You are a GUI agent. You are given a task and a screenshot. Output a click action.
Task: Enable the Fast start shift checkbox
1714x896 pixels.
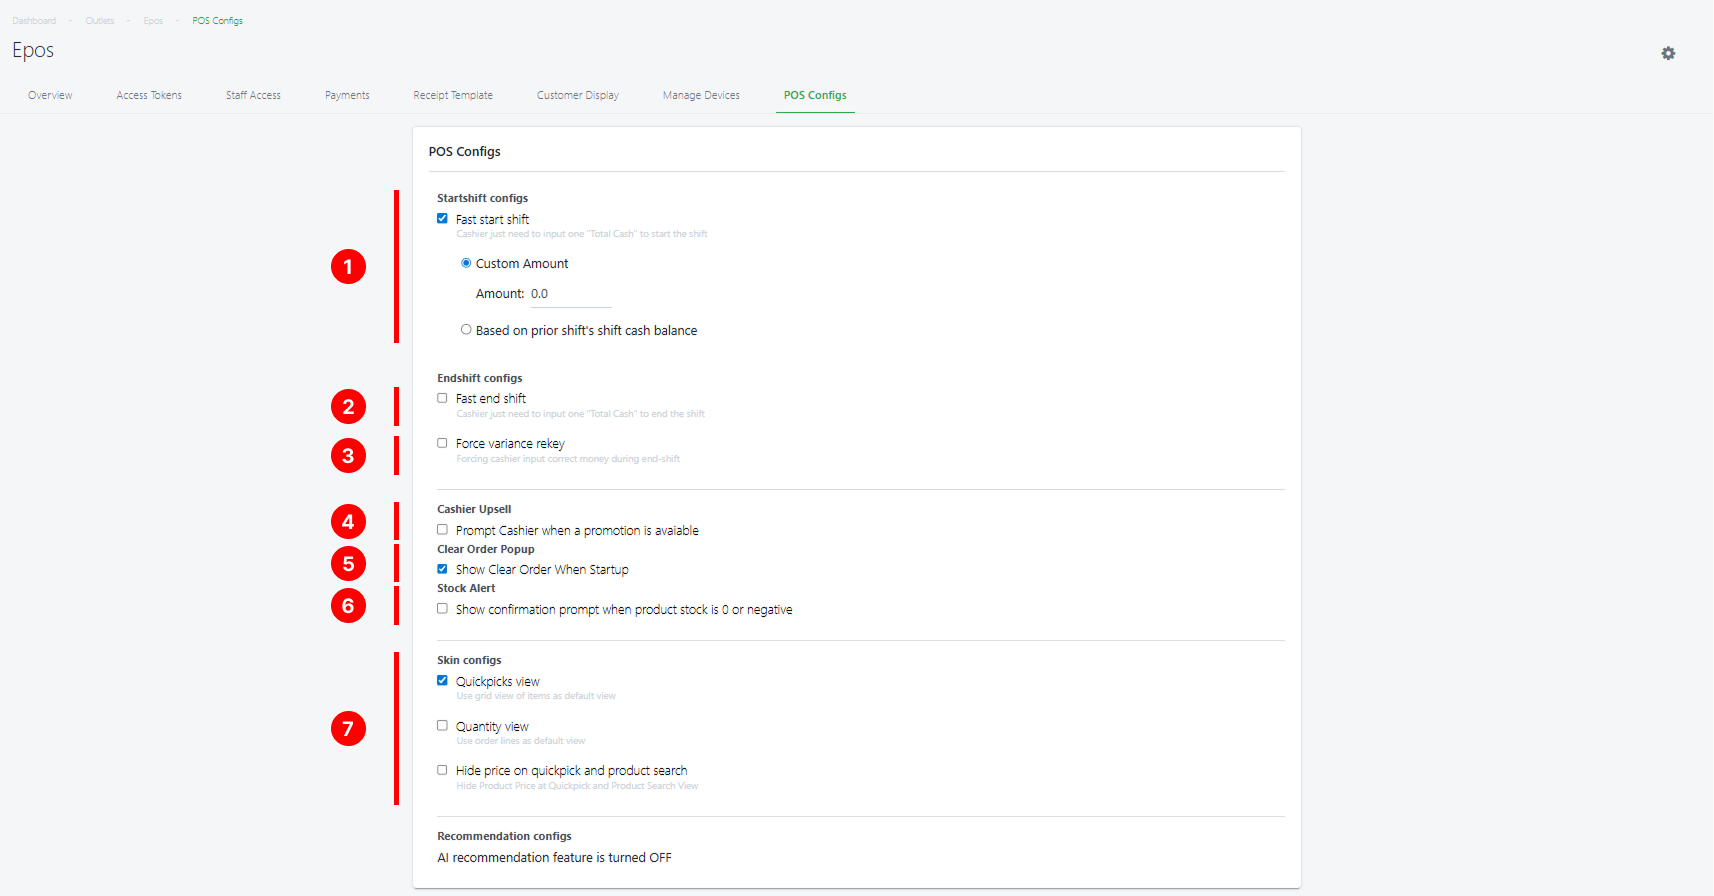point(442,219)
